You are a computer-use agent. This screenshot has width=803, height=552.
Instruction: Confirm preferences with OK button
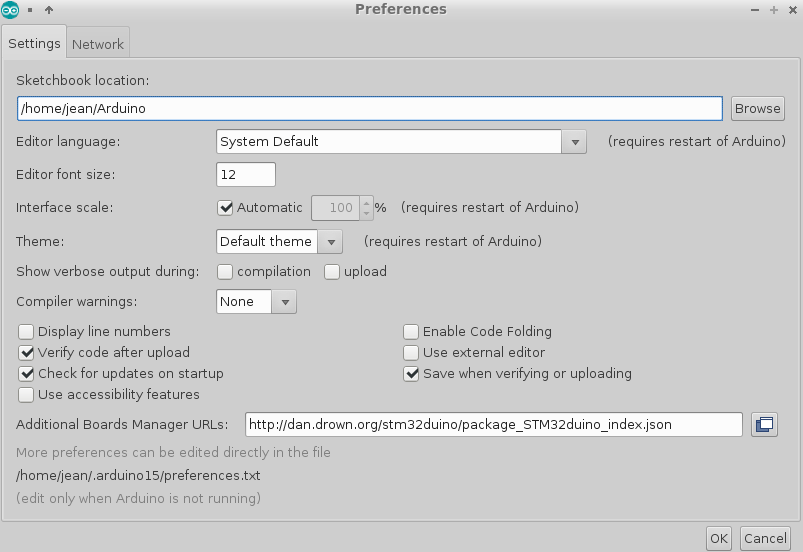719,539
